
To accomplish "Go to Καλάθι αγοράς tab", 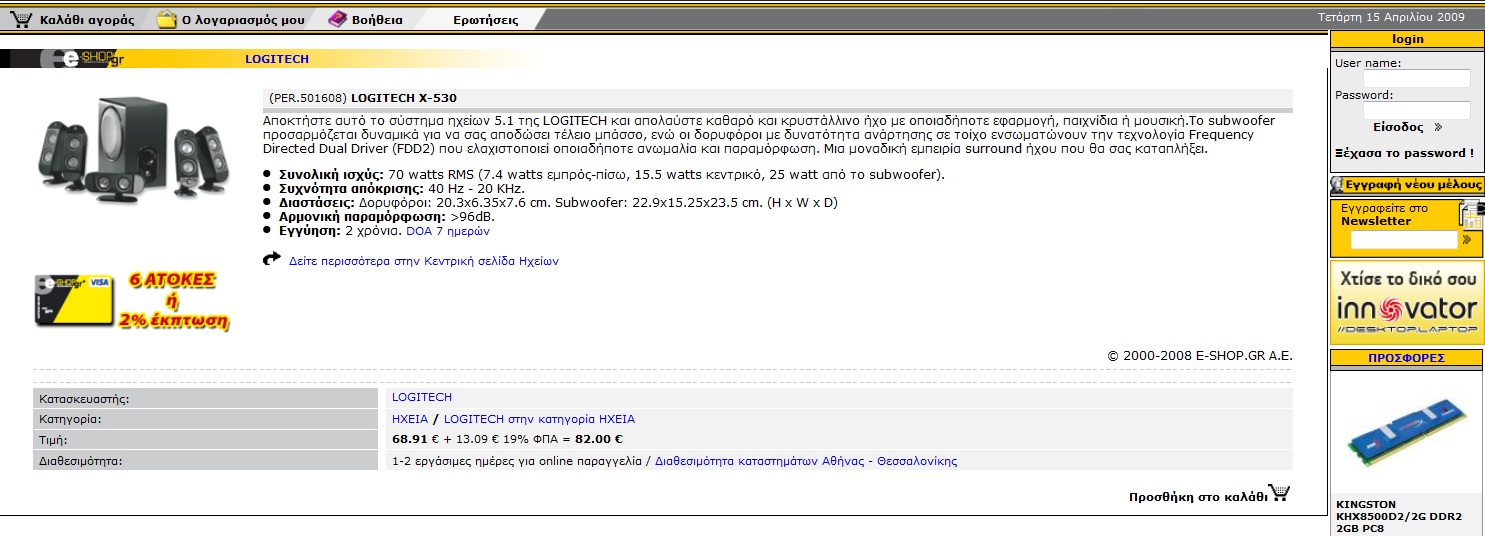I will pos(87,20).
